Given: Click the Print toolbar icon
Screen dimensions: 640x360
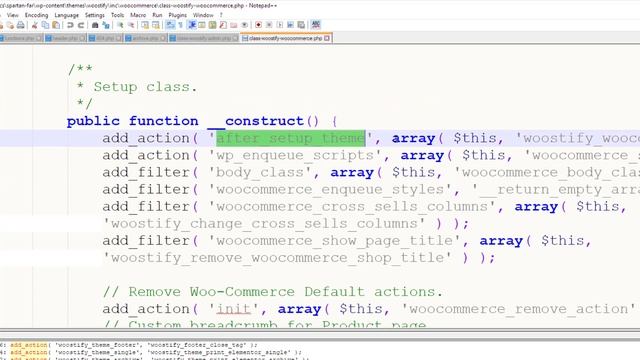Looking at the screenshot, I should [x=20, y=25].
